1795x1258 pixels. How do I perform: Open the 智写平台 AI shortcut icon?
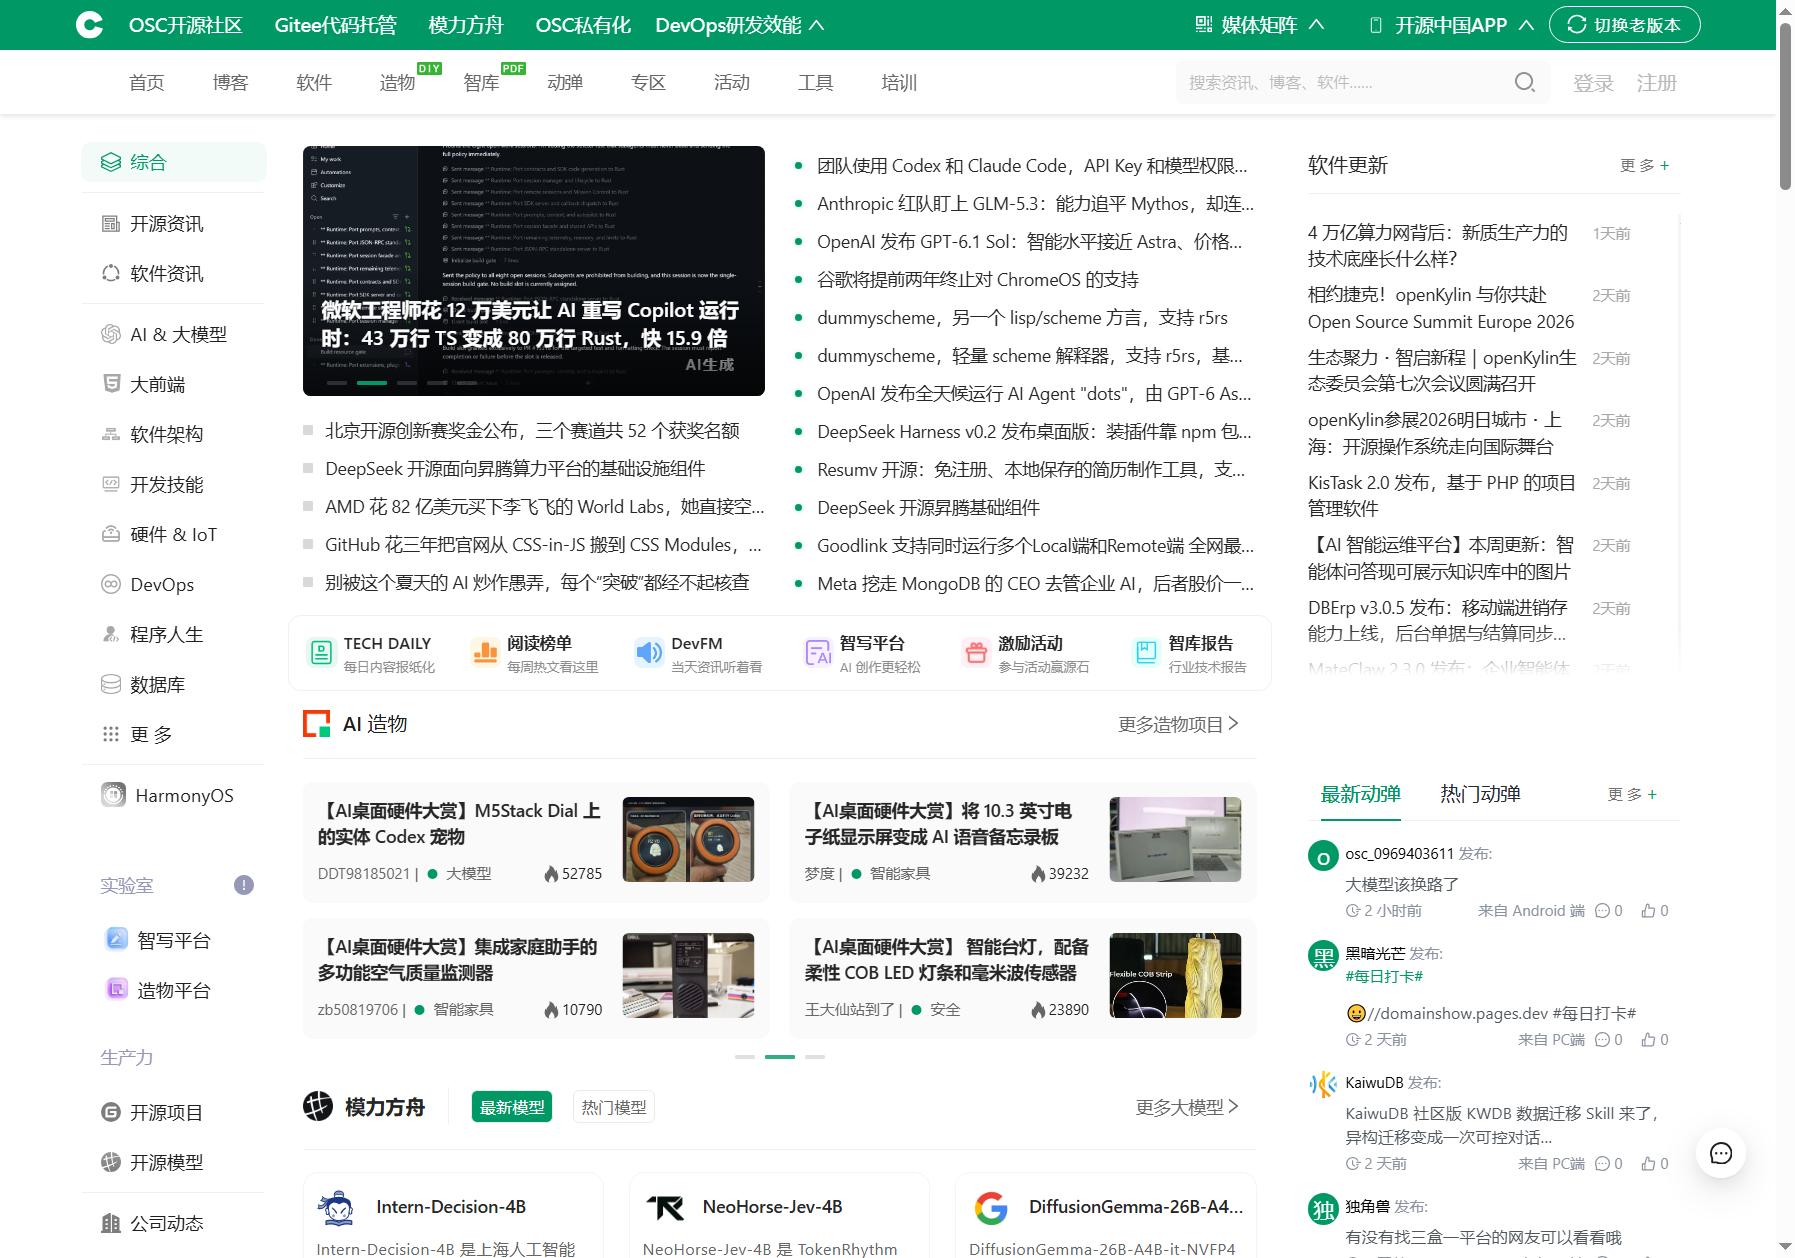[818, 653]
